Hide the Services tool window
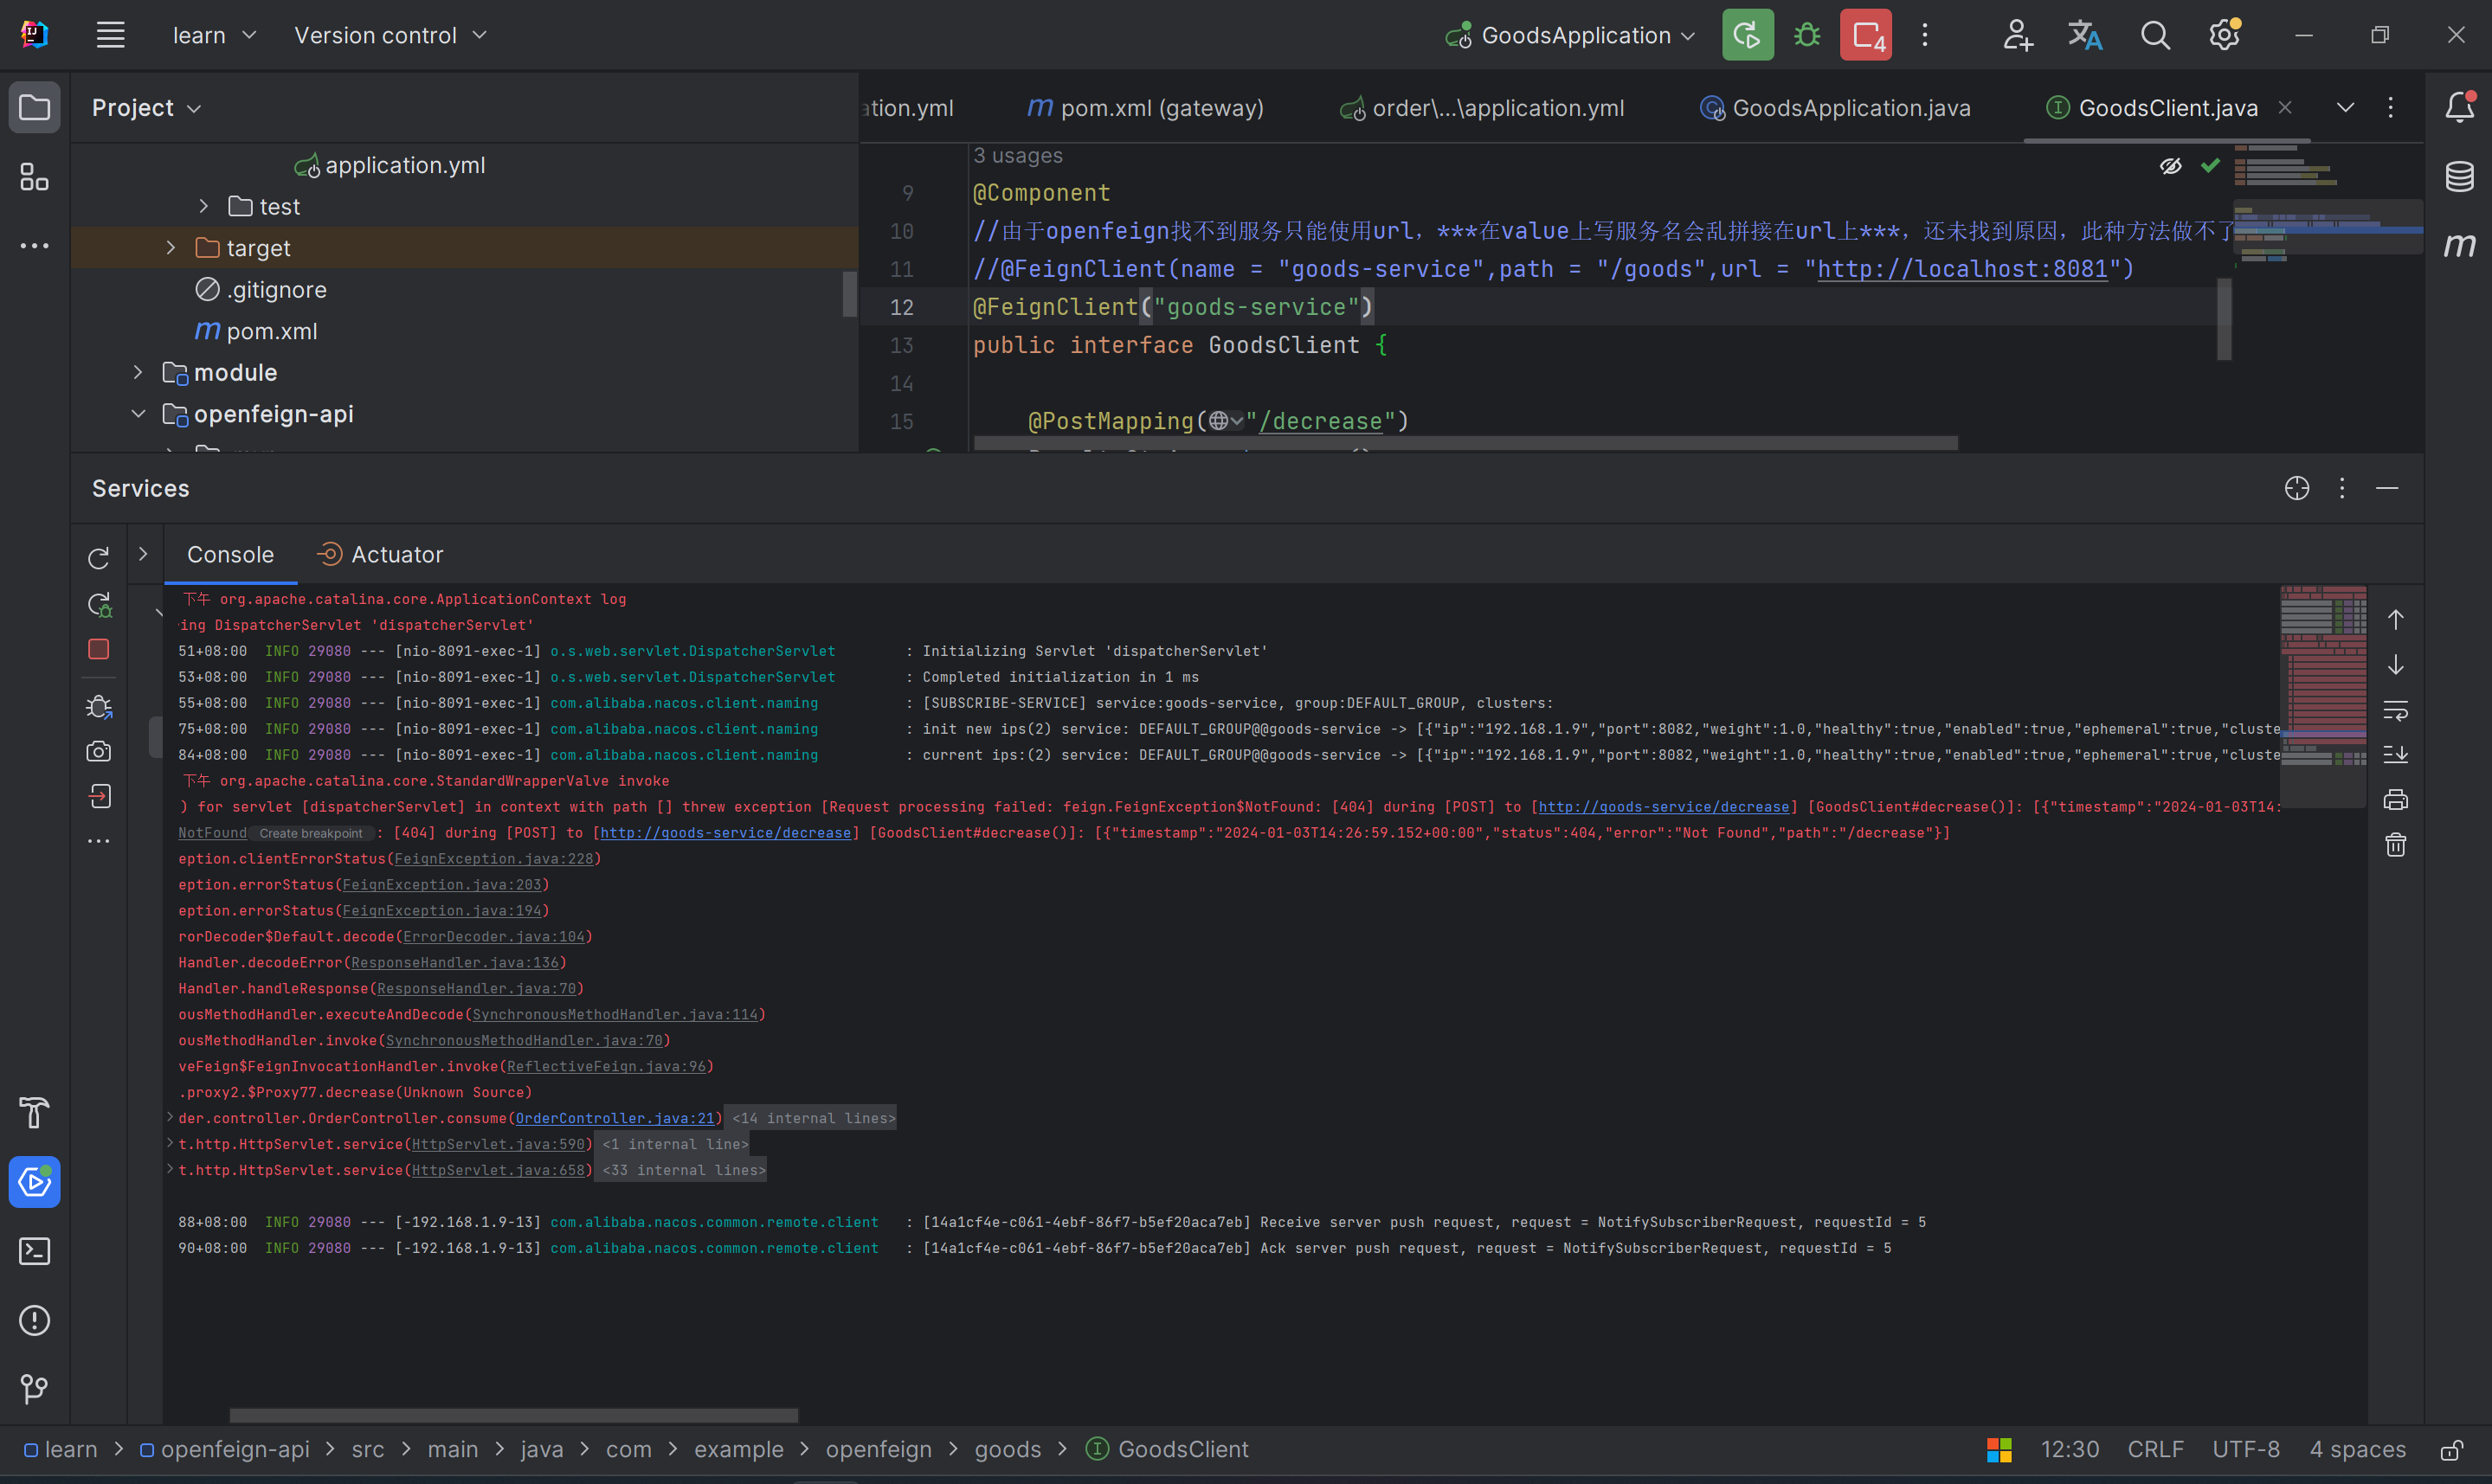2492x1484 pixels. click(x=2387, y=488)
